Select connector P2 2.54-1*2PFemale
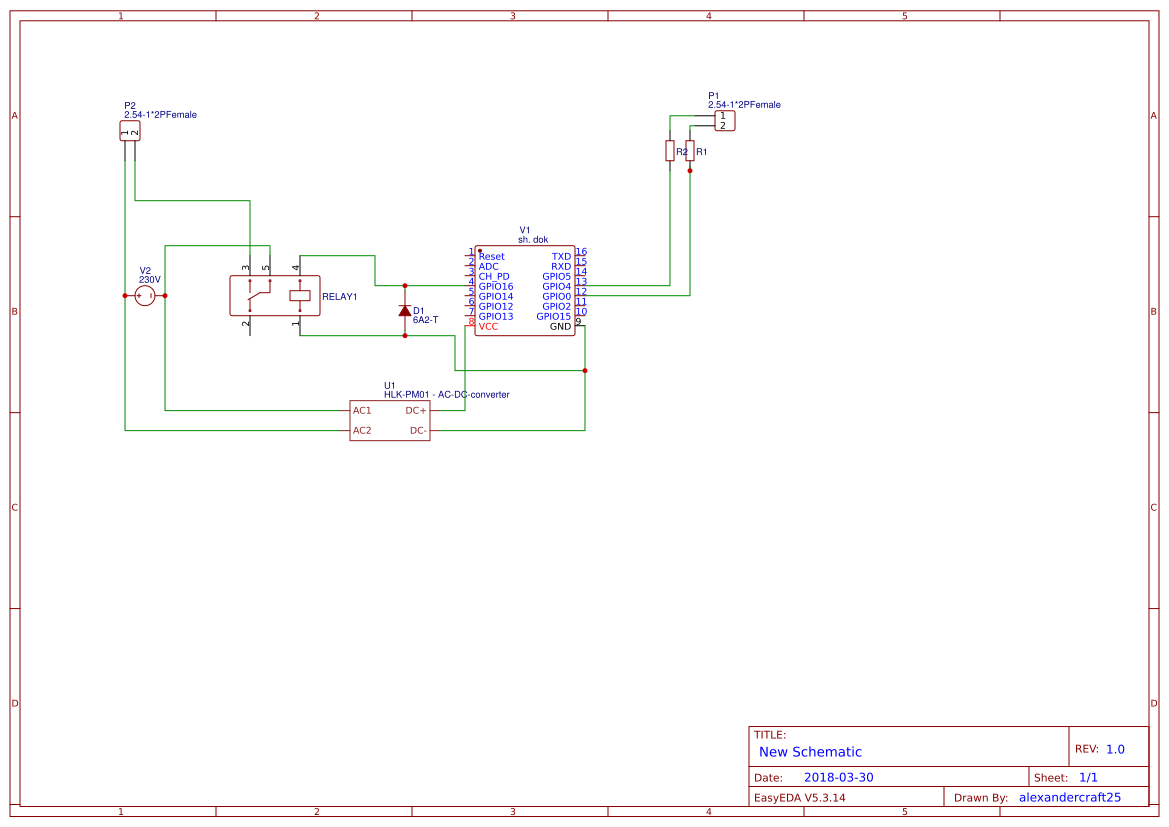Image resolution: width=1169 pixels, height=827 pixels. tap(131, 131)
